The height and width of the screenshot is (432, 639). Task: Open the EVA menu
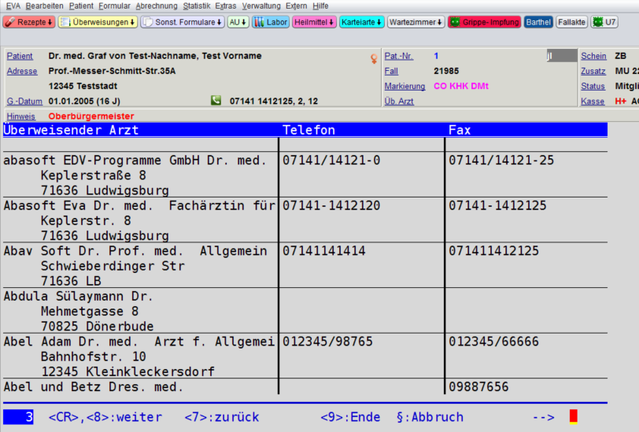pyautogui.click(x=13, y=6)
